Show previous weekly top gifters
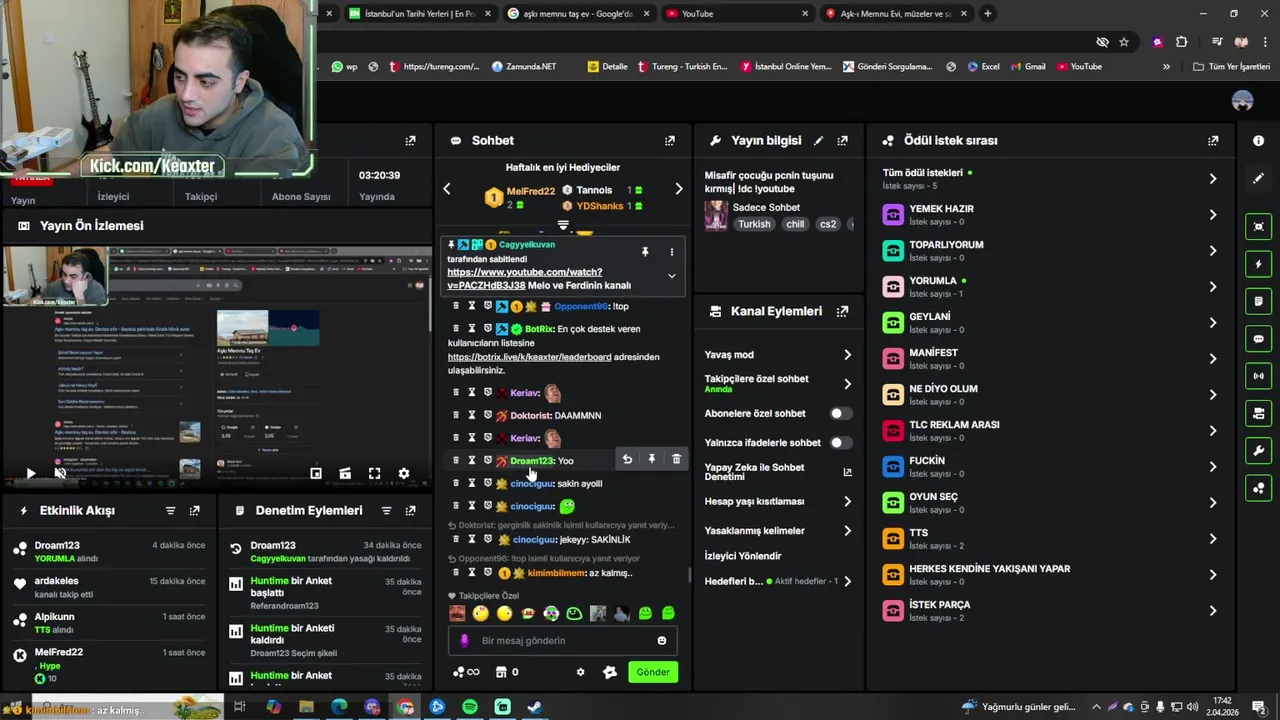Screen dimensions: 1280x720 tap(447, 189)
